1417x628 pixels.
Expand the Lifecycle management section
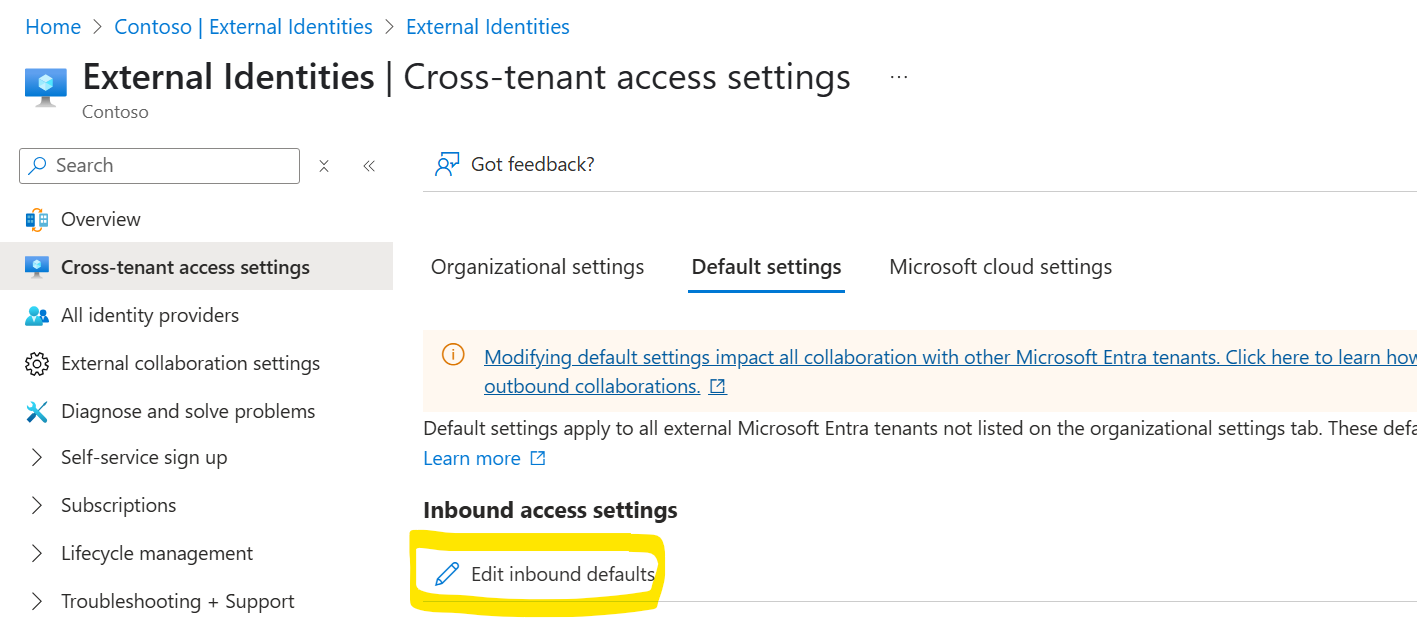(x=38, y=553)
